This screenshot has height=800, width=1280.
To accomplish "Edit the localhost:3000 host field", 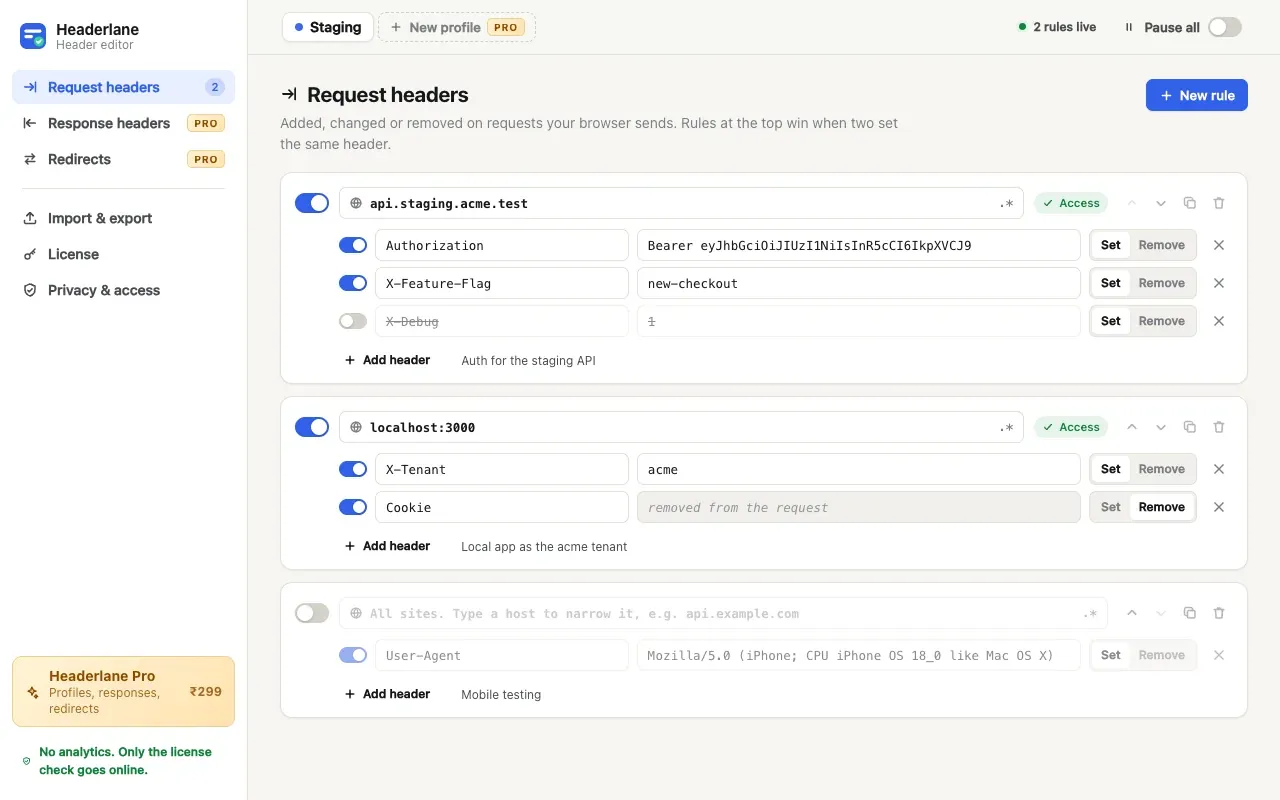I will point(681,427).
